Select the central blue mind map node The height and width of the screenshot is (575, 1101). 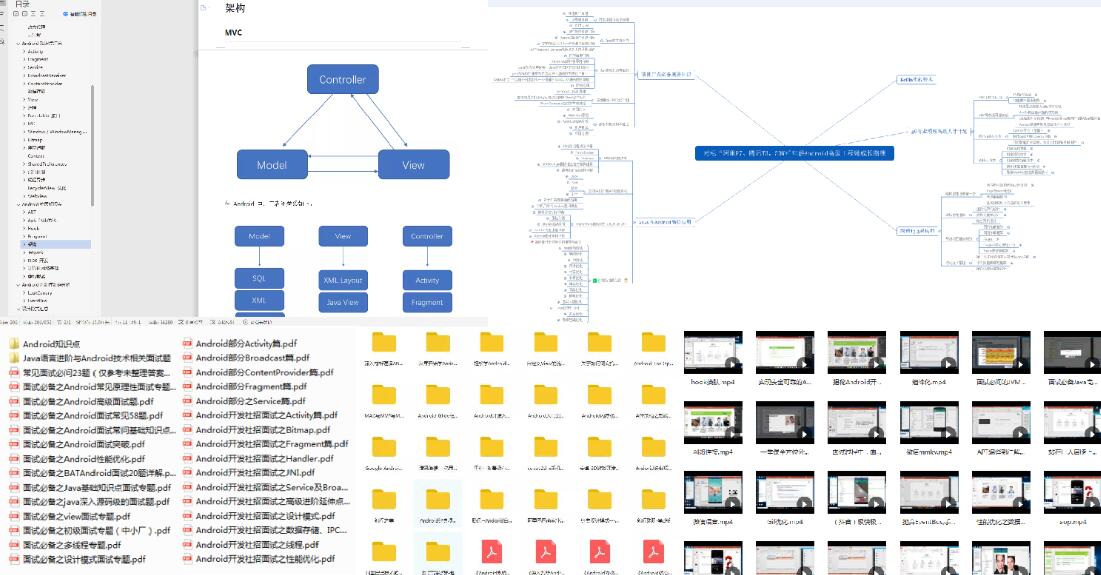794,153
